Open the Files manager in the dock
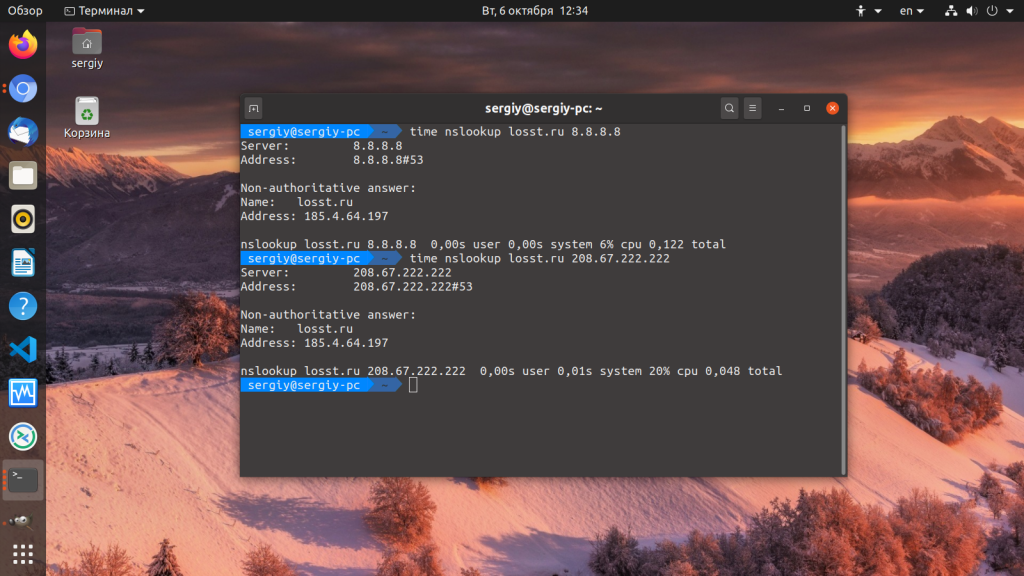This screenshot has height=576, width=1024. click(23, 175)
